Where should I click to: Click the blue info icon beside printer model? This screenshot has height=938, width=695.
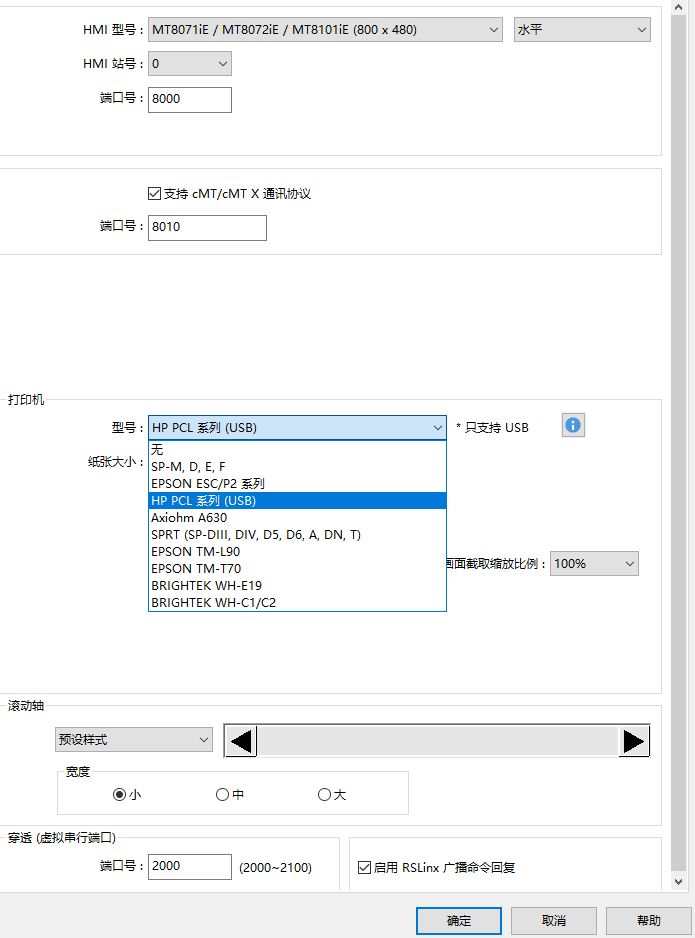[x=573, y=425]
